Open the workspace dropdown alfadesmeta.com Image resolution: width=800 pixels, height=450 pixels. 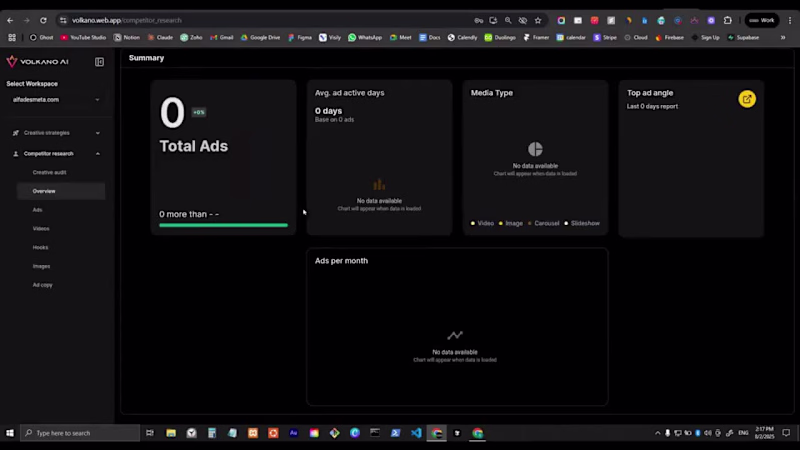coord(56,99)
